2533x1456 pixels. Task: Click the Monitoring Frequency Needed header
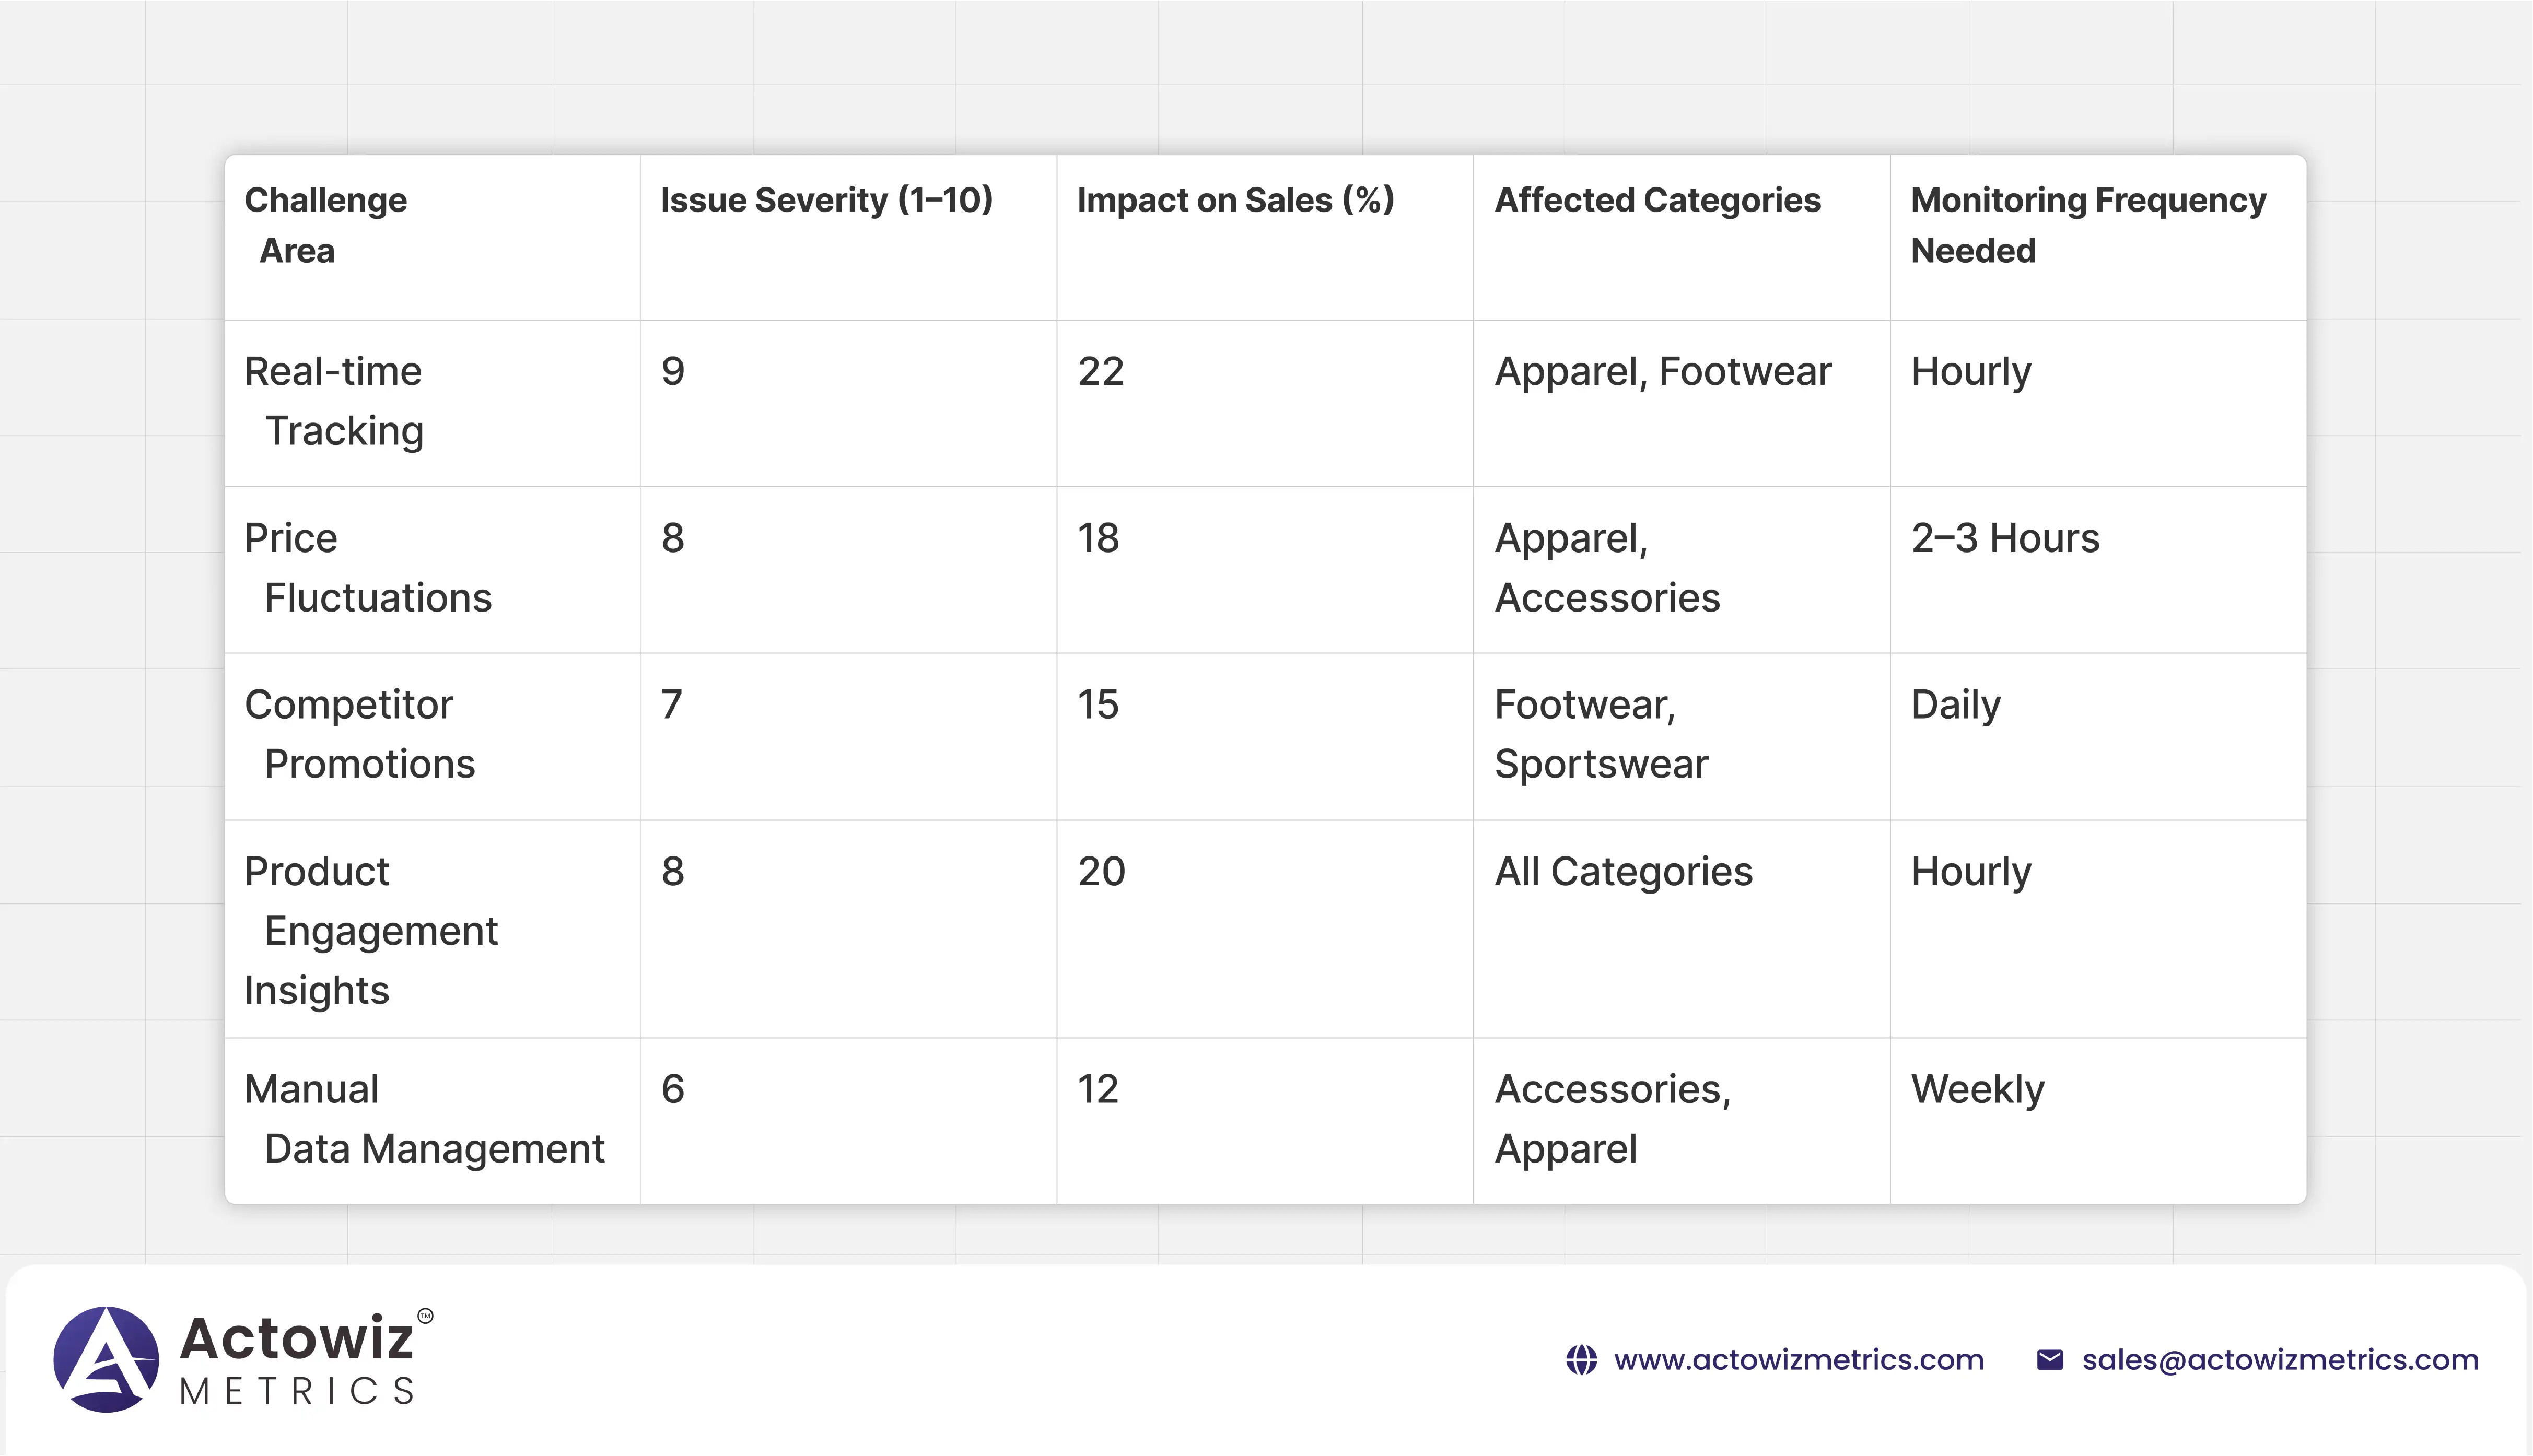(x=2088, y=225)
